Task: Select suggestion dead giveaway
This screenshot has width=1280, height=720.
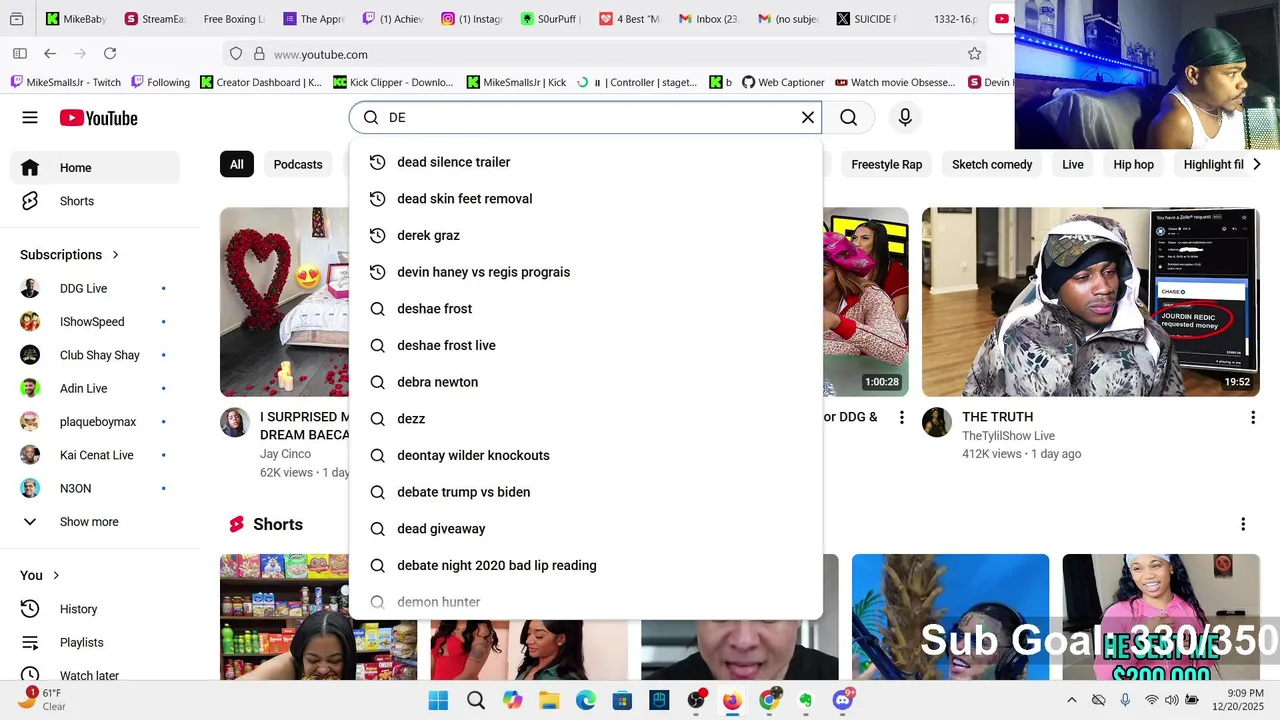Action: click(x=586, y=529)
